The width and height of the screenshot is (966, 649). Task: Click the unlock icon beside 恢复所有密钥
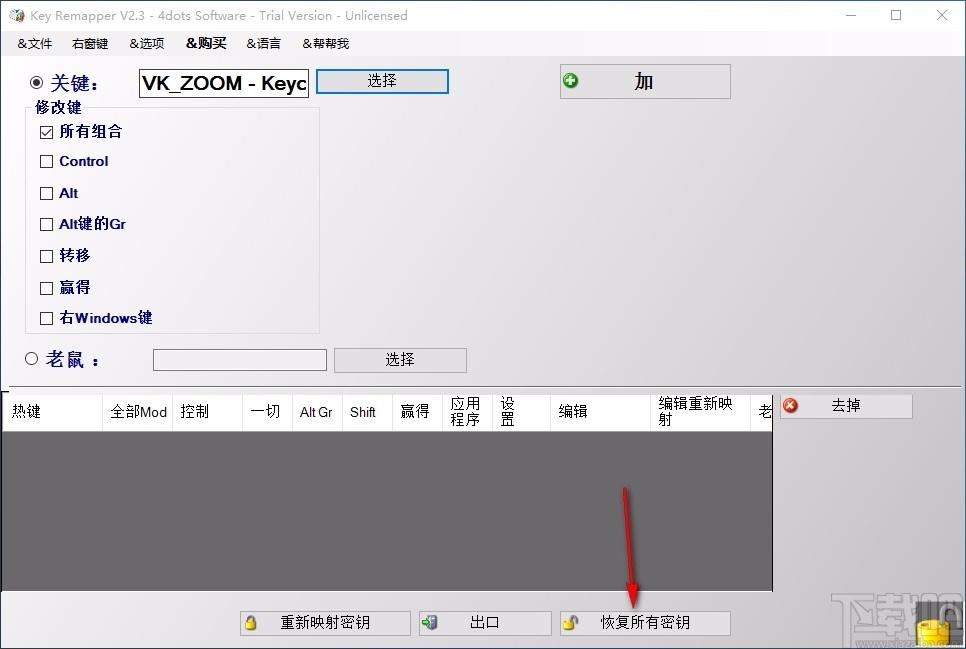click(570, 622)
